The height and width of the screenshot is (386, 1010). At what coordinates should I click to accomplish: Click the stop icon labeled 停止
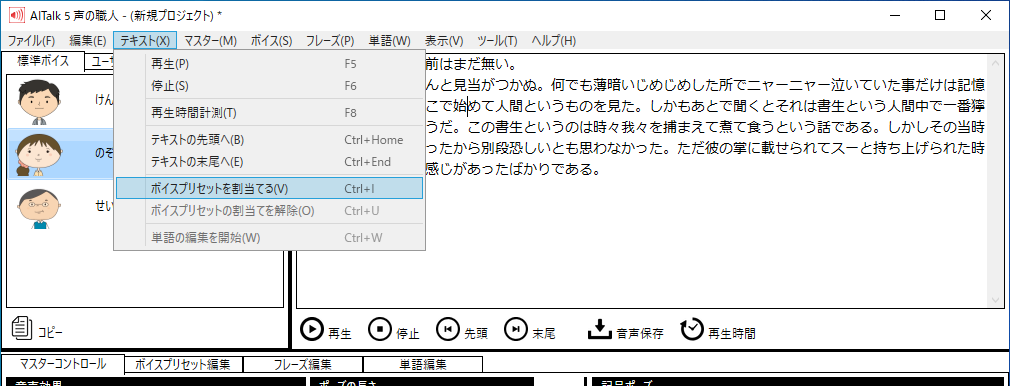tap(380, 329)
